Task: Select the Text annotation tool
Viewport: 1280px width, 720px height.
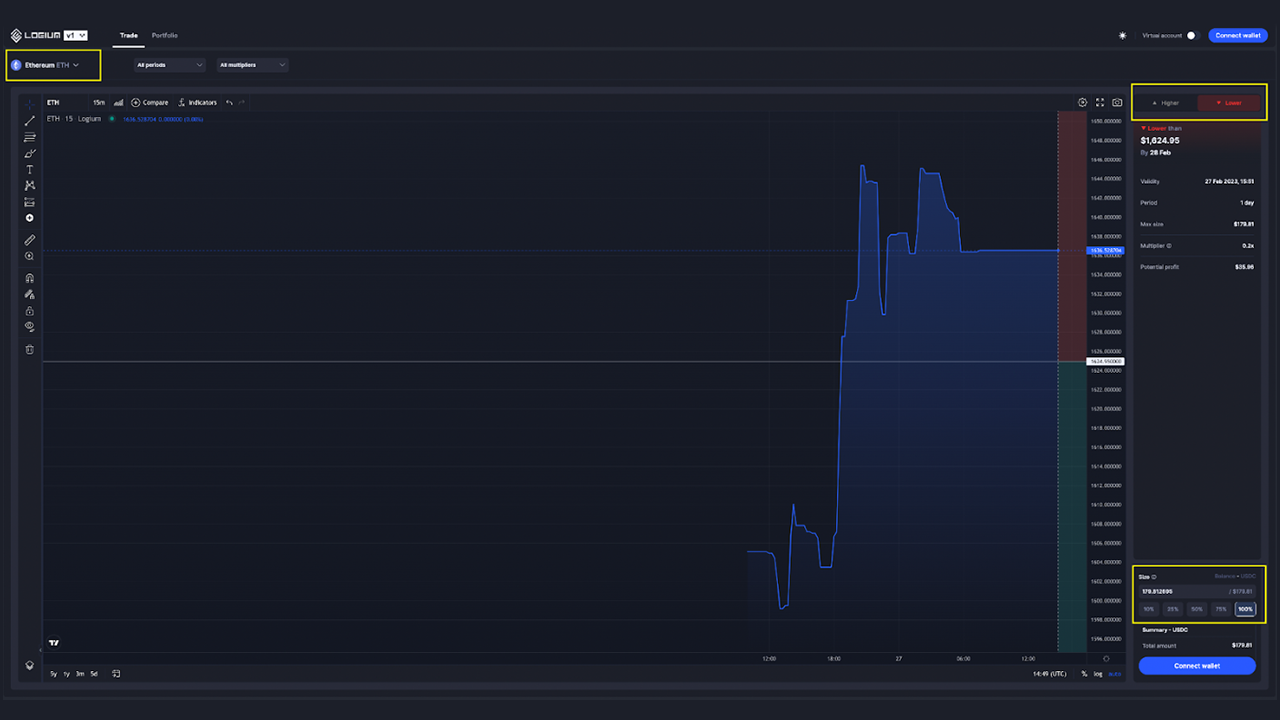Action: pyautogui.click(x=30, y=170)
